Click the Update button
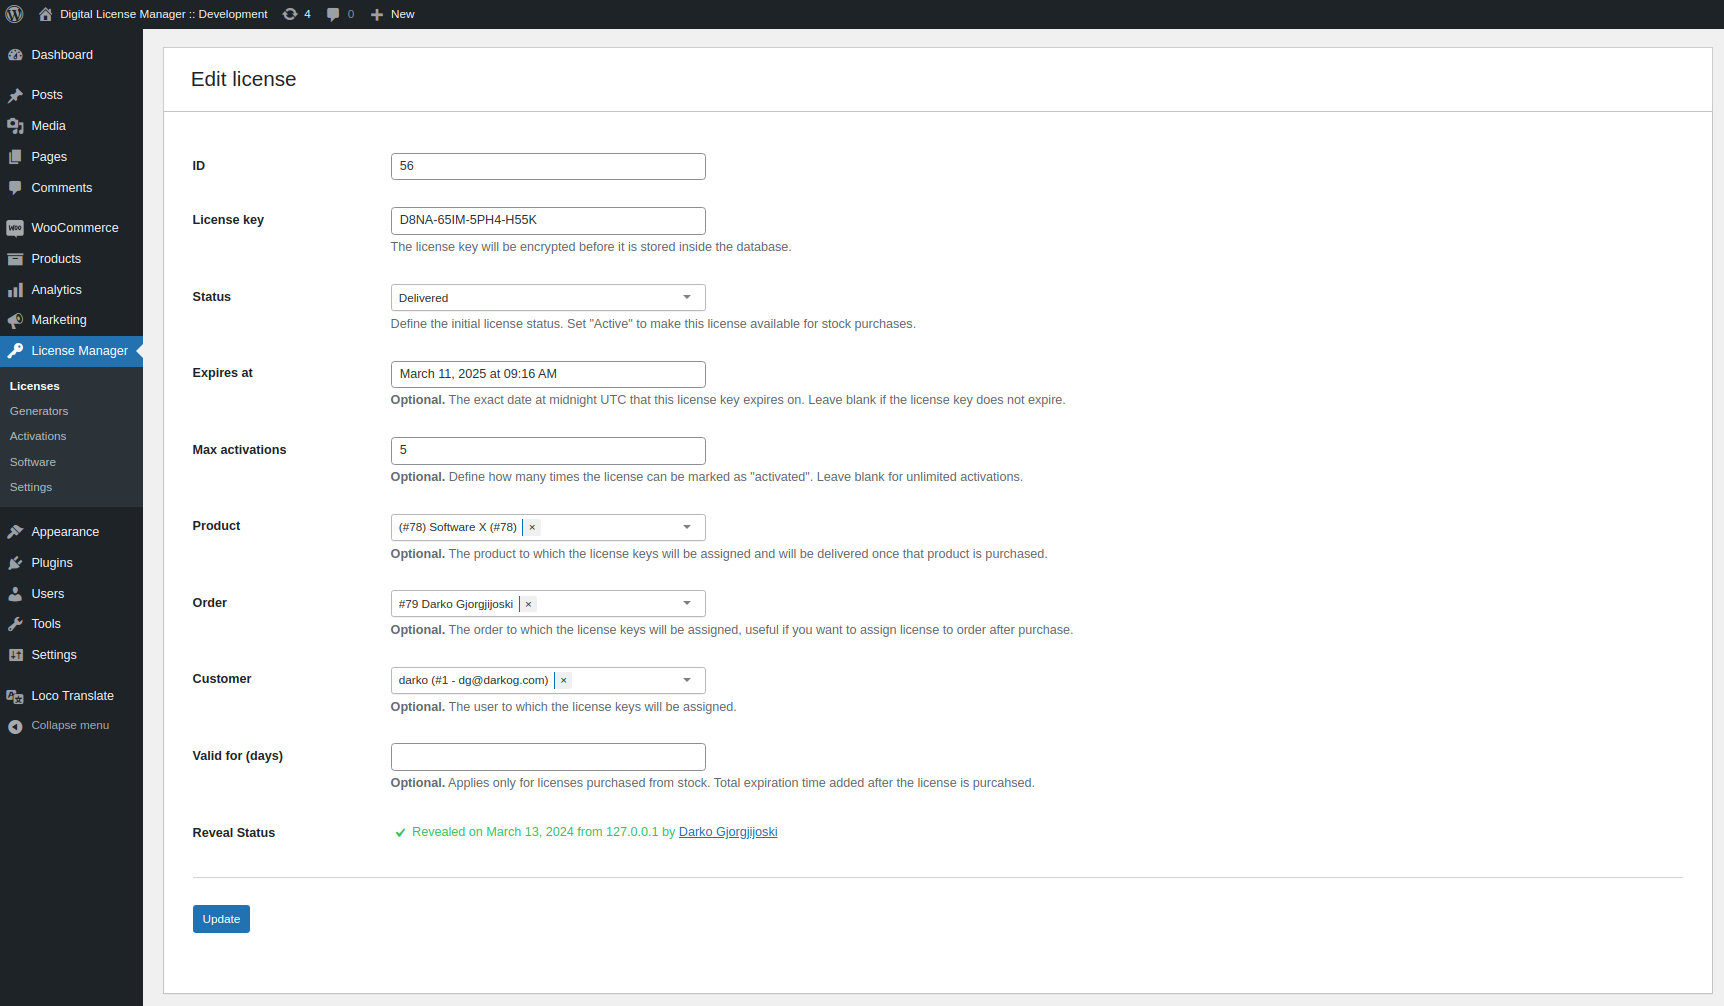 [221, 919]
